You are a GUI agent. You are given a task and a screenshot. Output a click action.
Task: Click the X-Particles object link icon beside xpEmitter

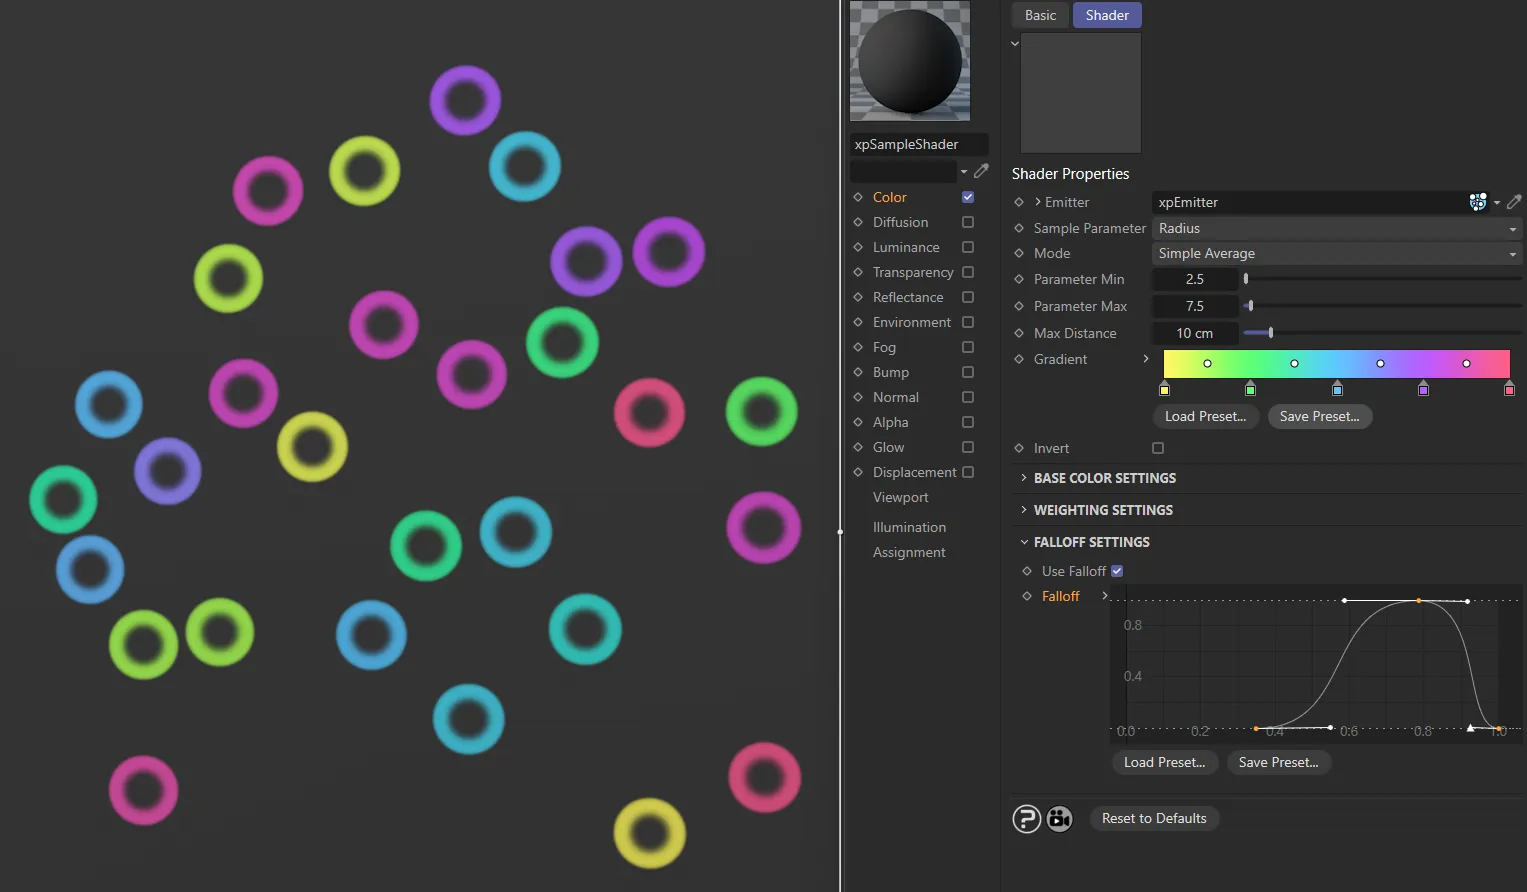click(1478, 201)
